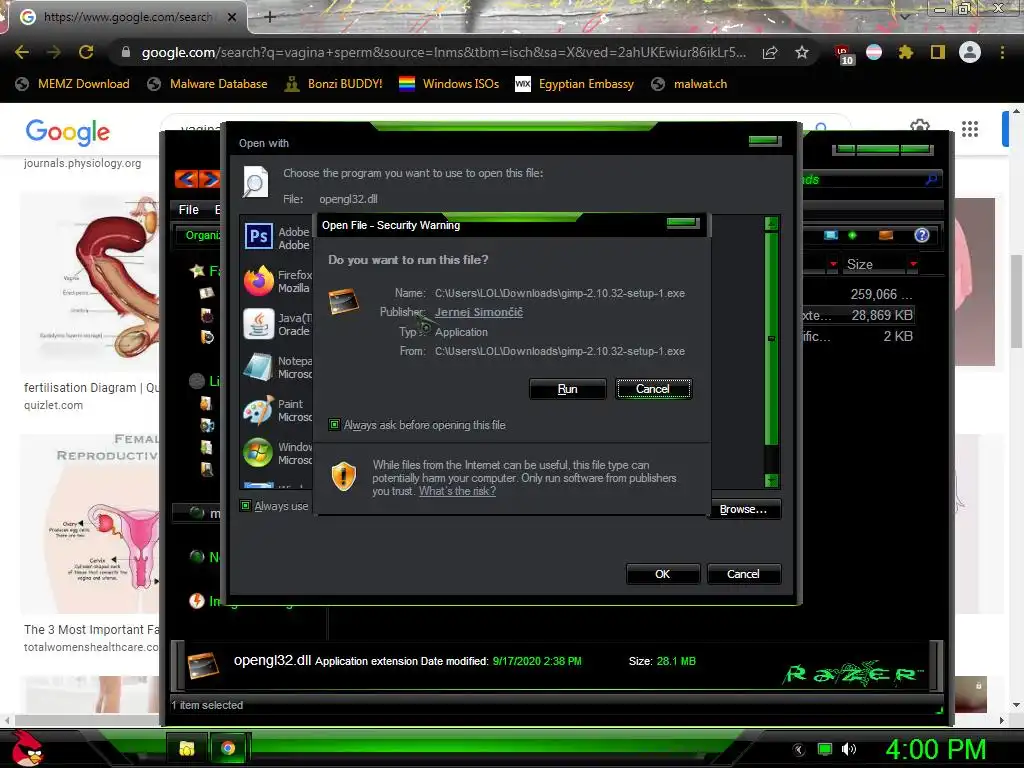Go back in Chrome
This screenshot has width=1024, height=768.
22,52
